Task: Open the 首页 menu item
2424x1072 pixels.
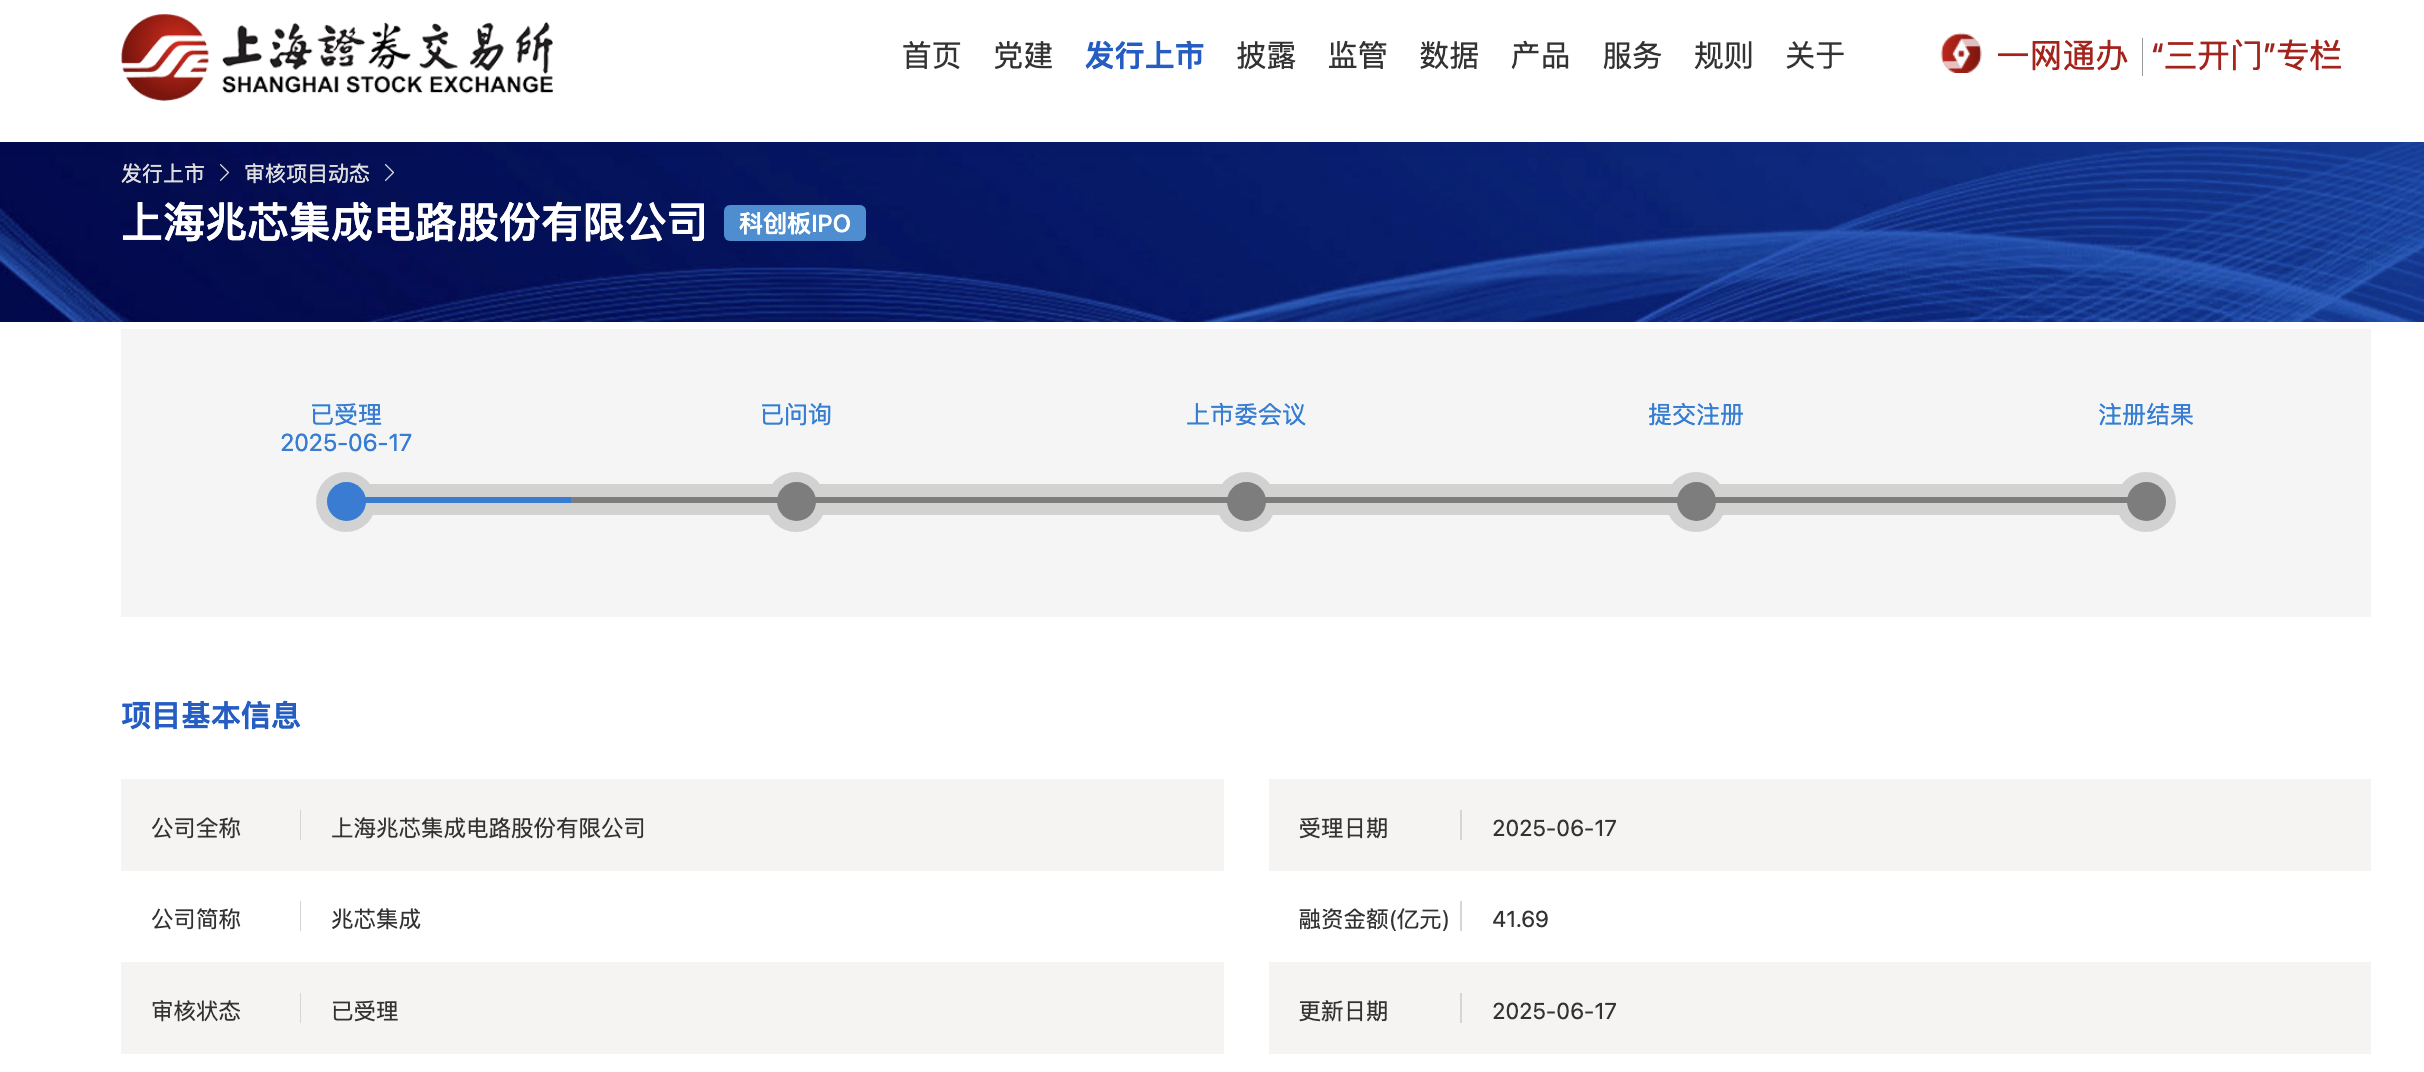Action: [931, 56]
